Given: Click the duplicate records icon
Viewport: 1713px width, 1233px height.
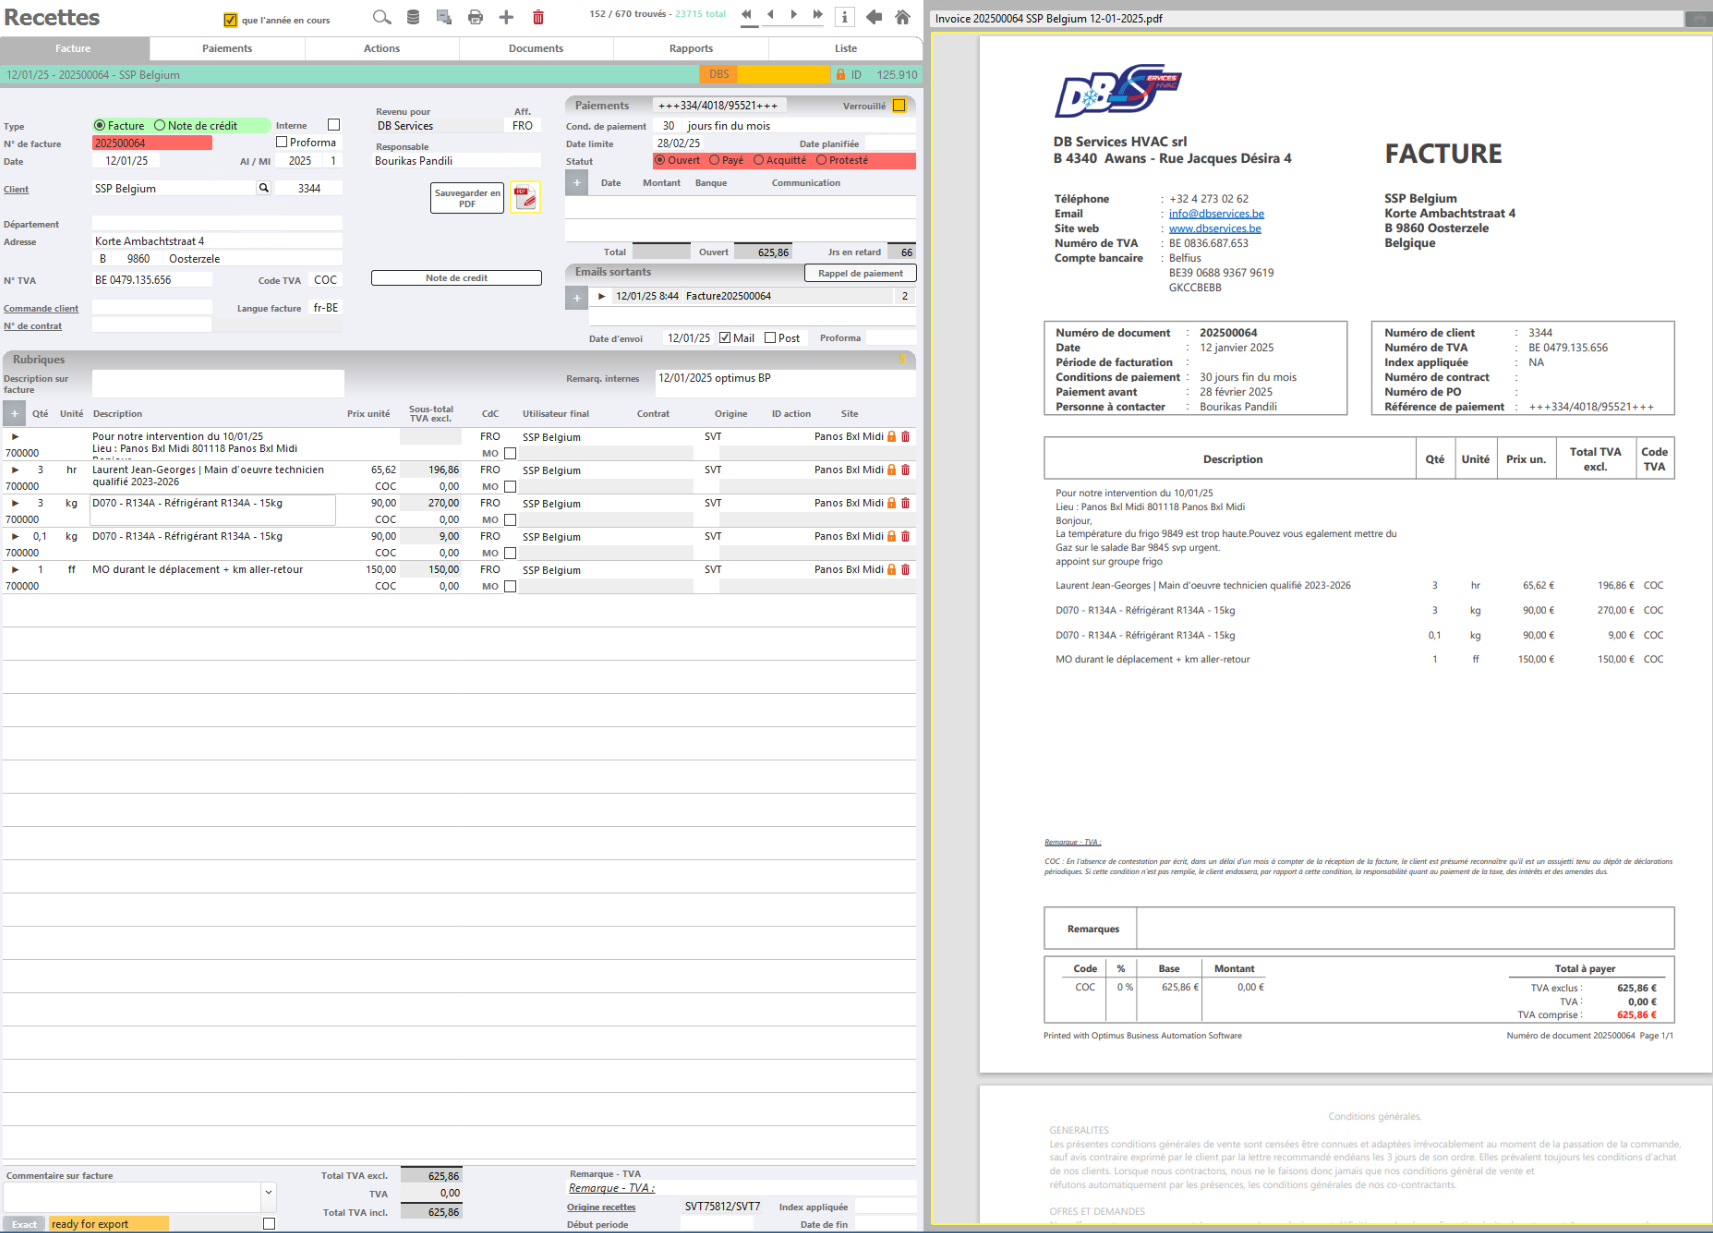Looking at the screenshot, I should [x=444, y=17].
